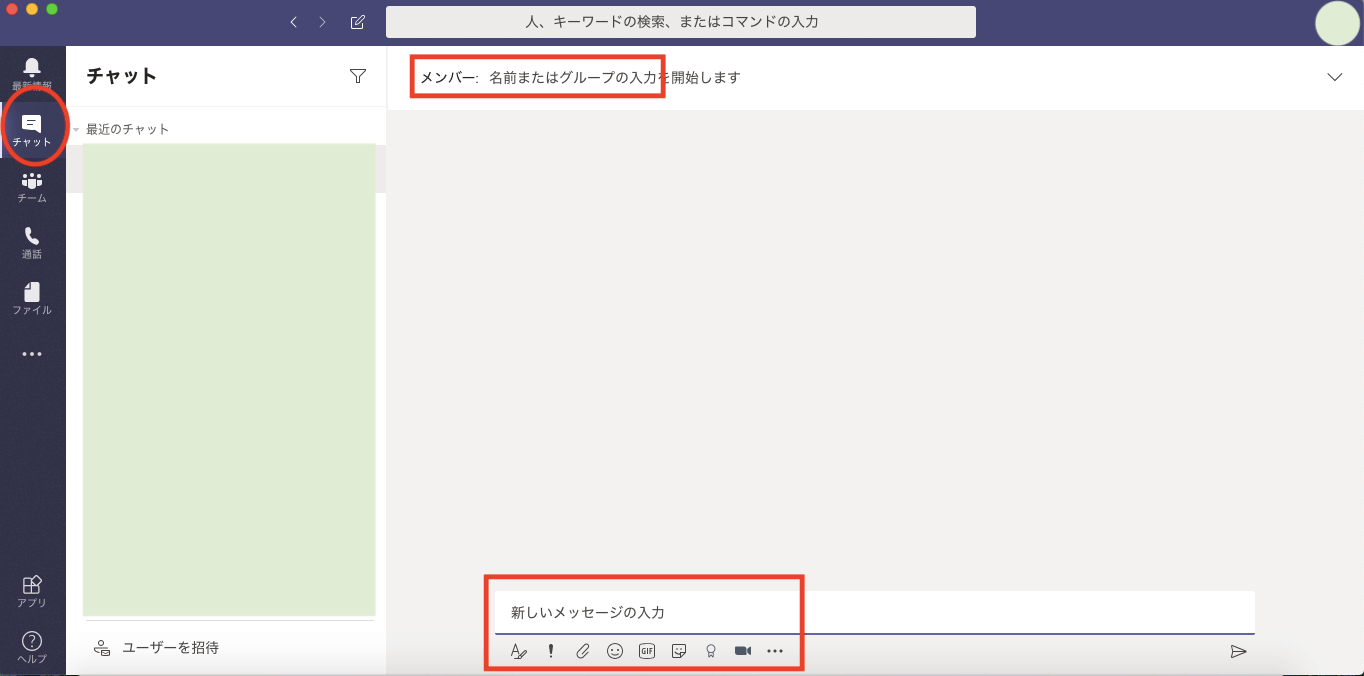Open the emoji picker

coord(615,651)
